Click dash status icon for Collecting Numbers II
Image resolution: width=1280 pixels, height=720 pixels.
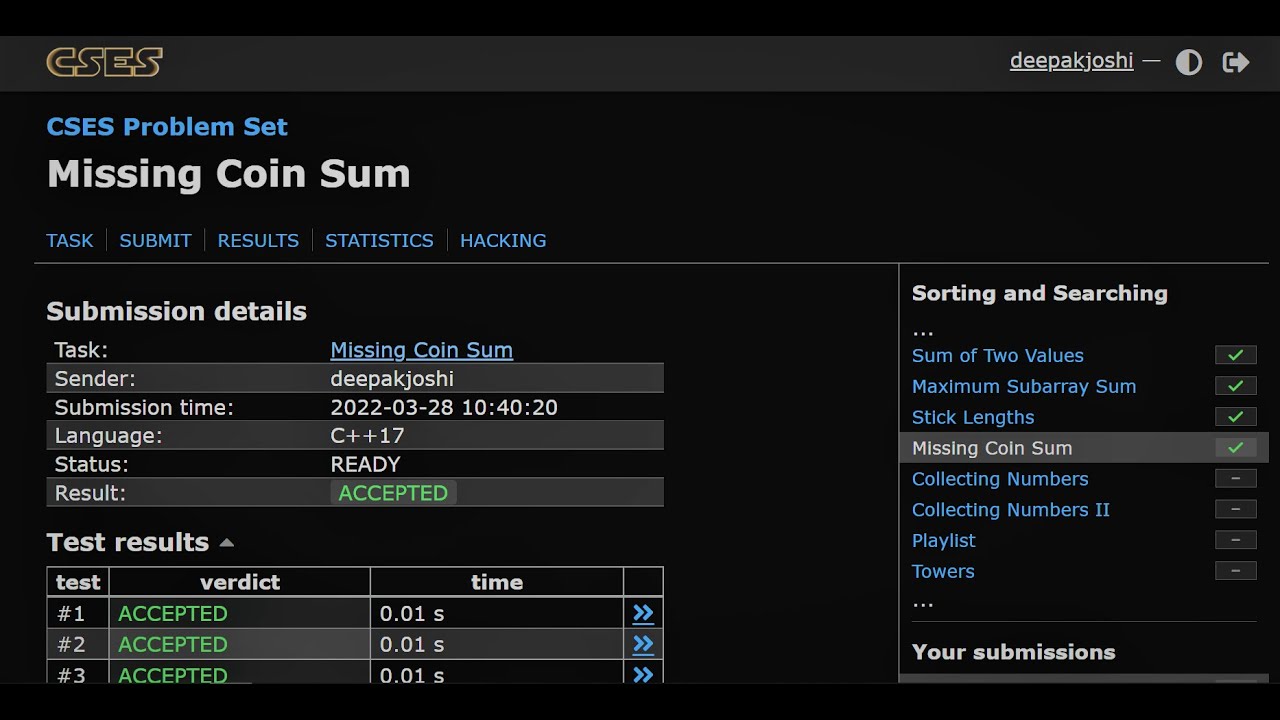[1236, 510]
